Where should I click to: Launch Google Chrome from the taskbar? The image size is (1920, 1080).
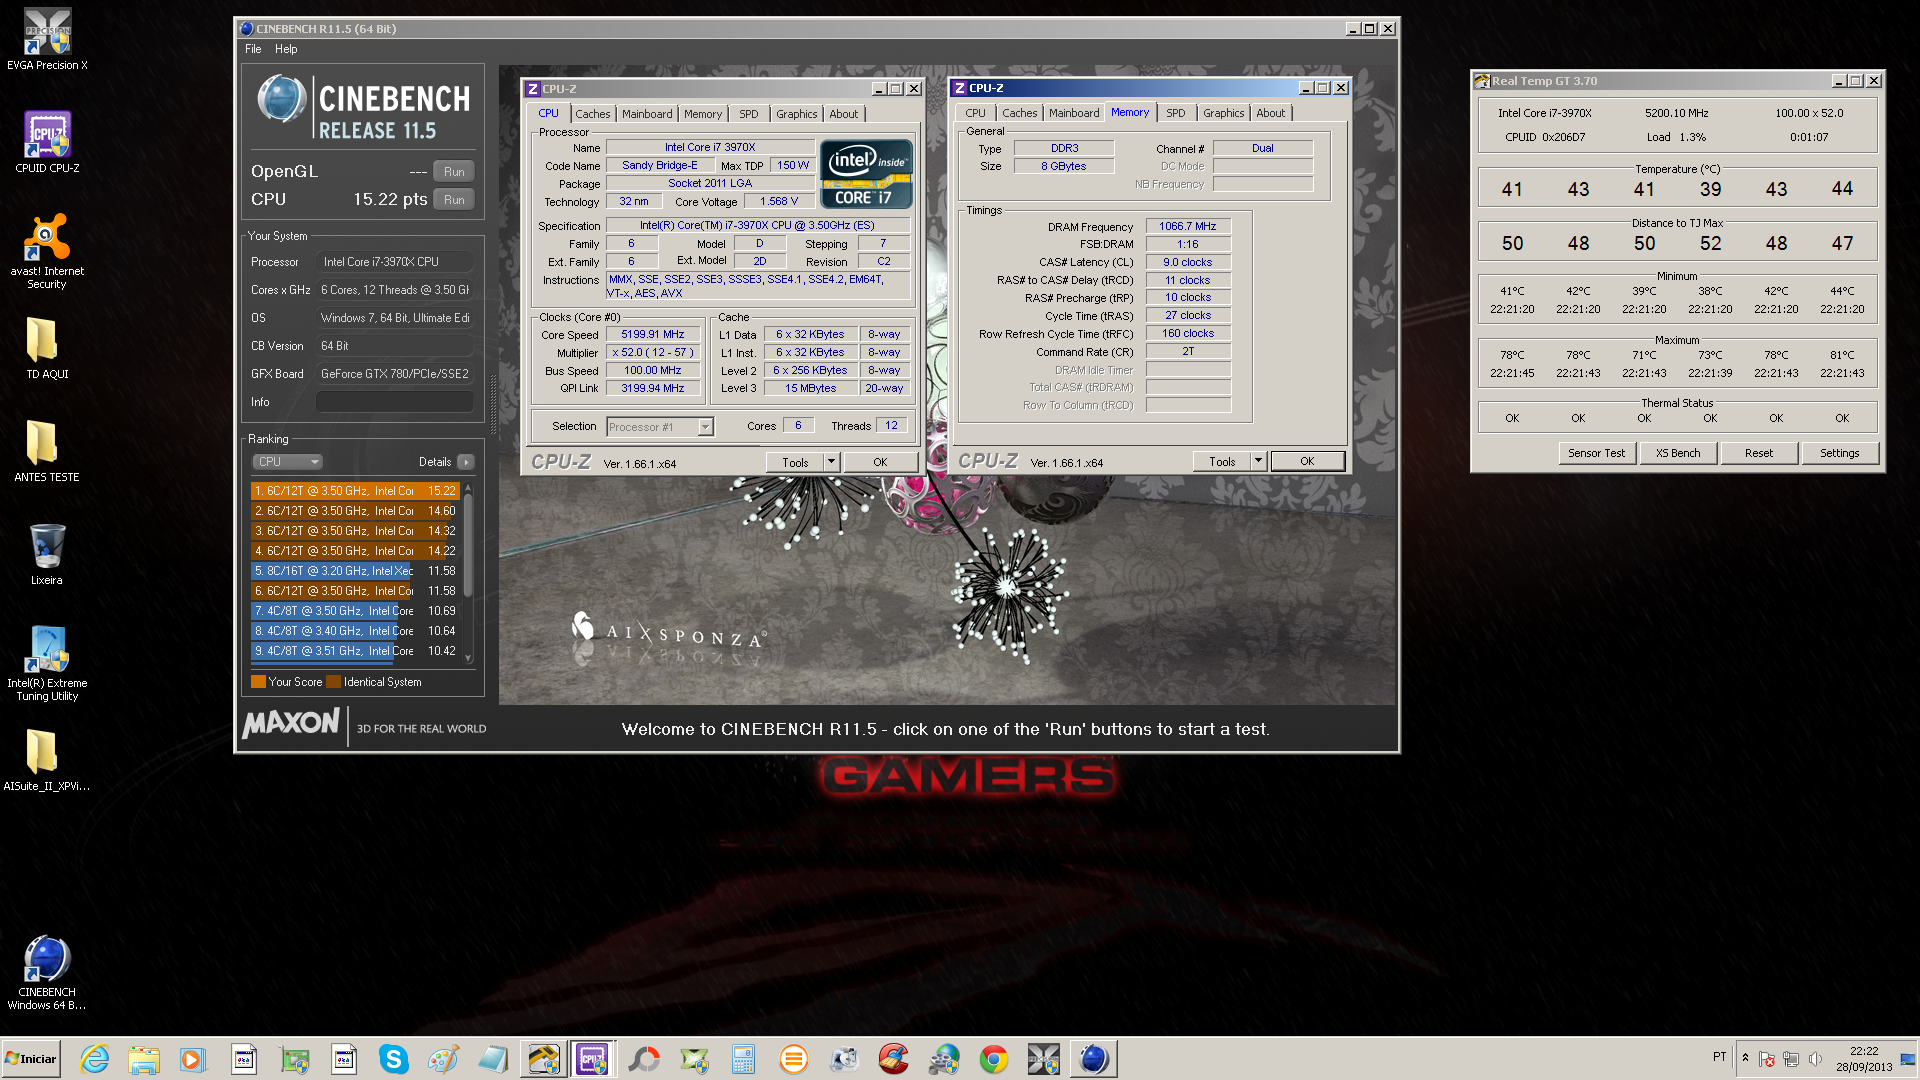point(994,1059)
